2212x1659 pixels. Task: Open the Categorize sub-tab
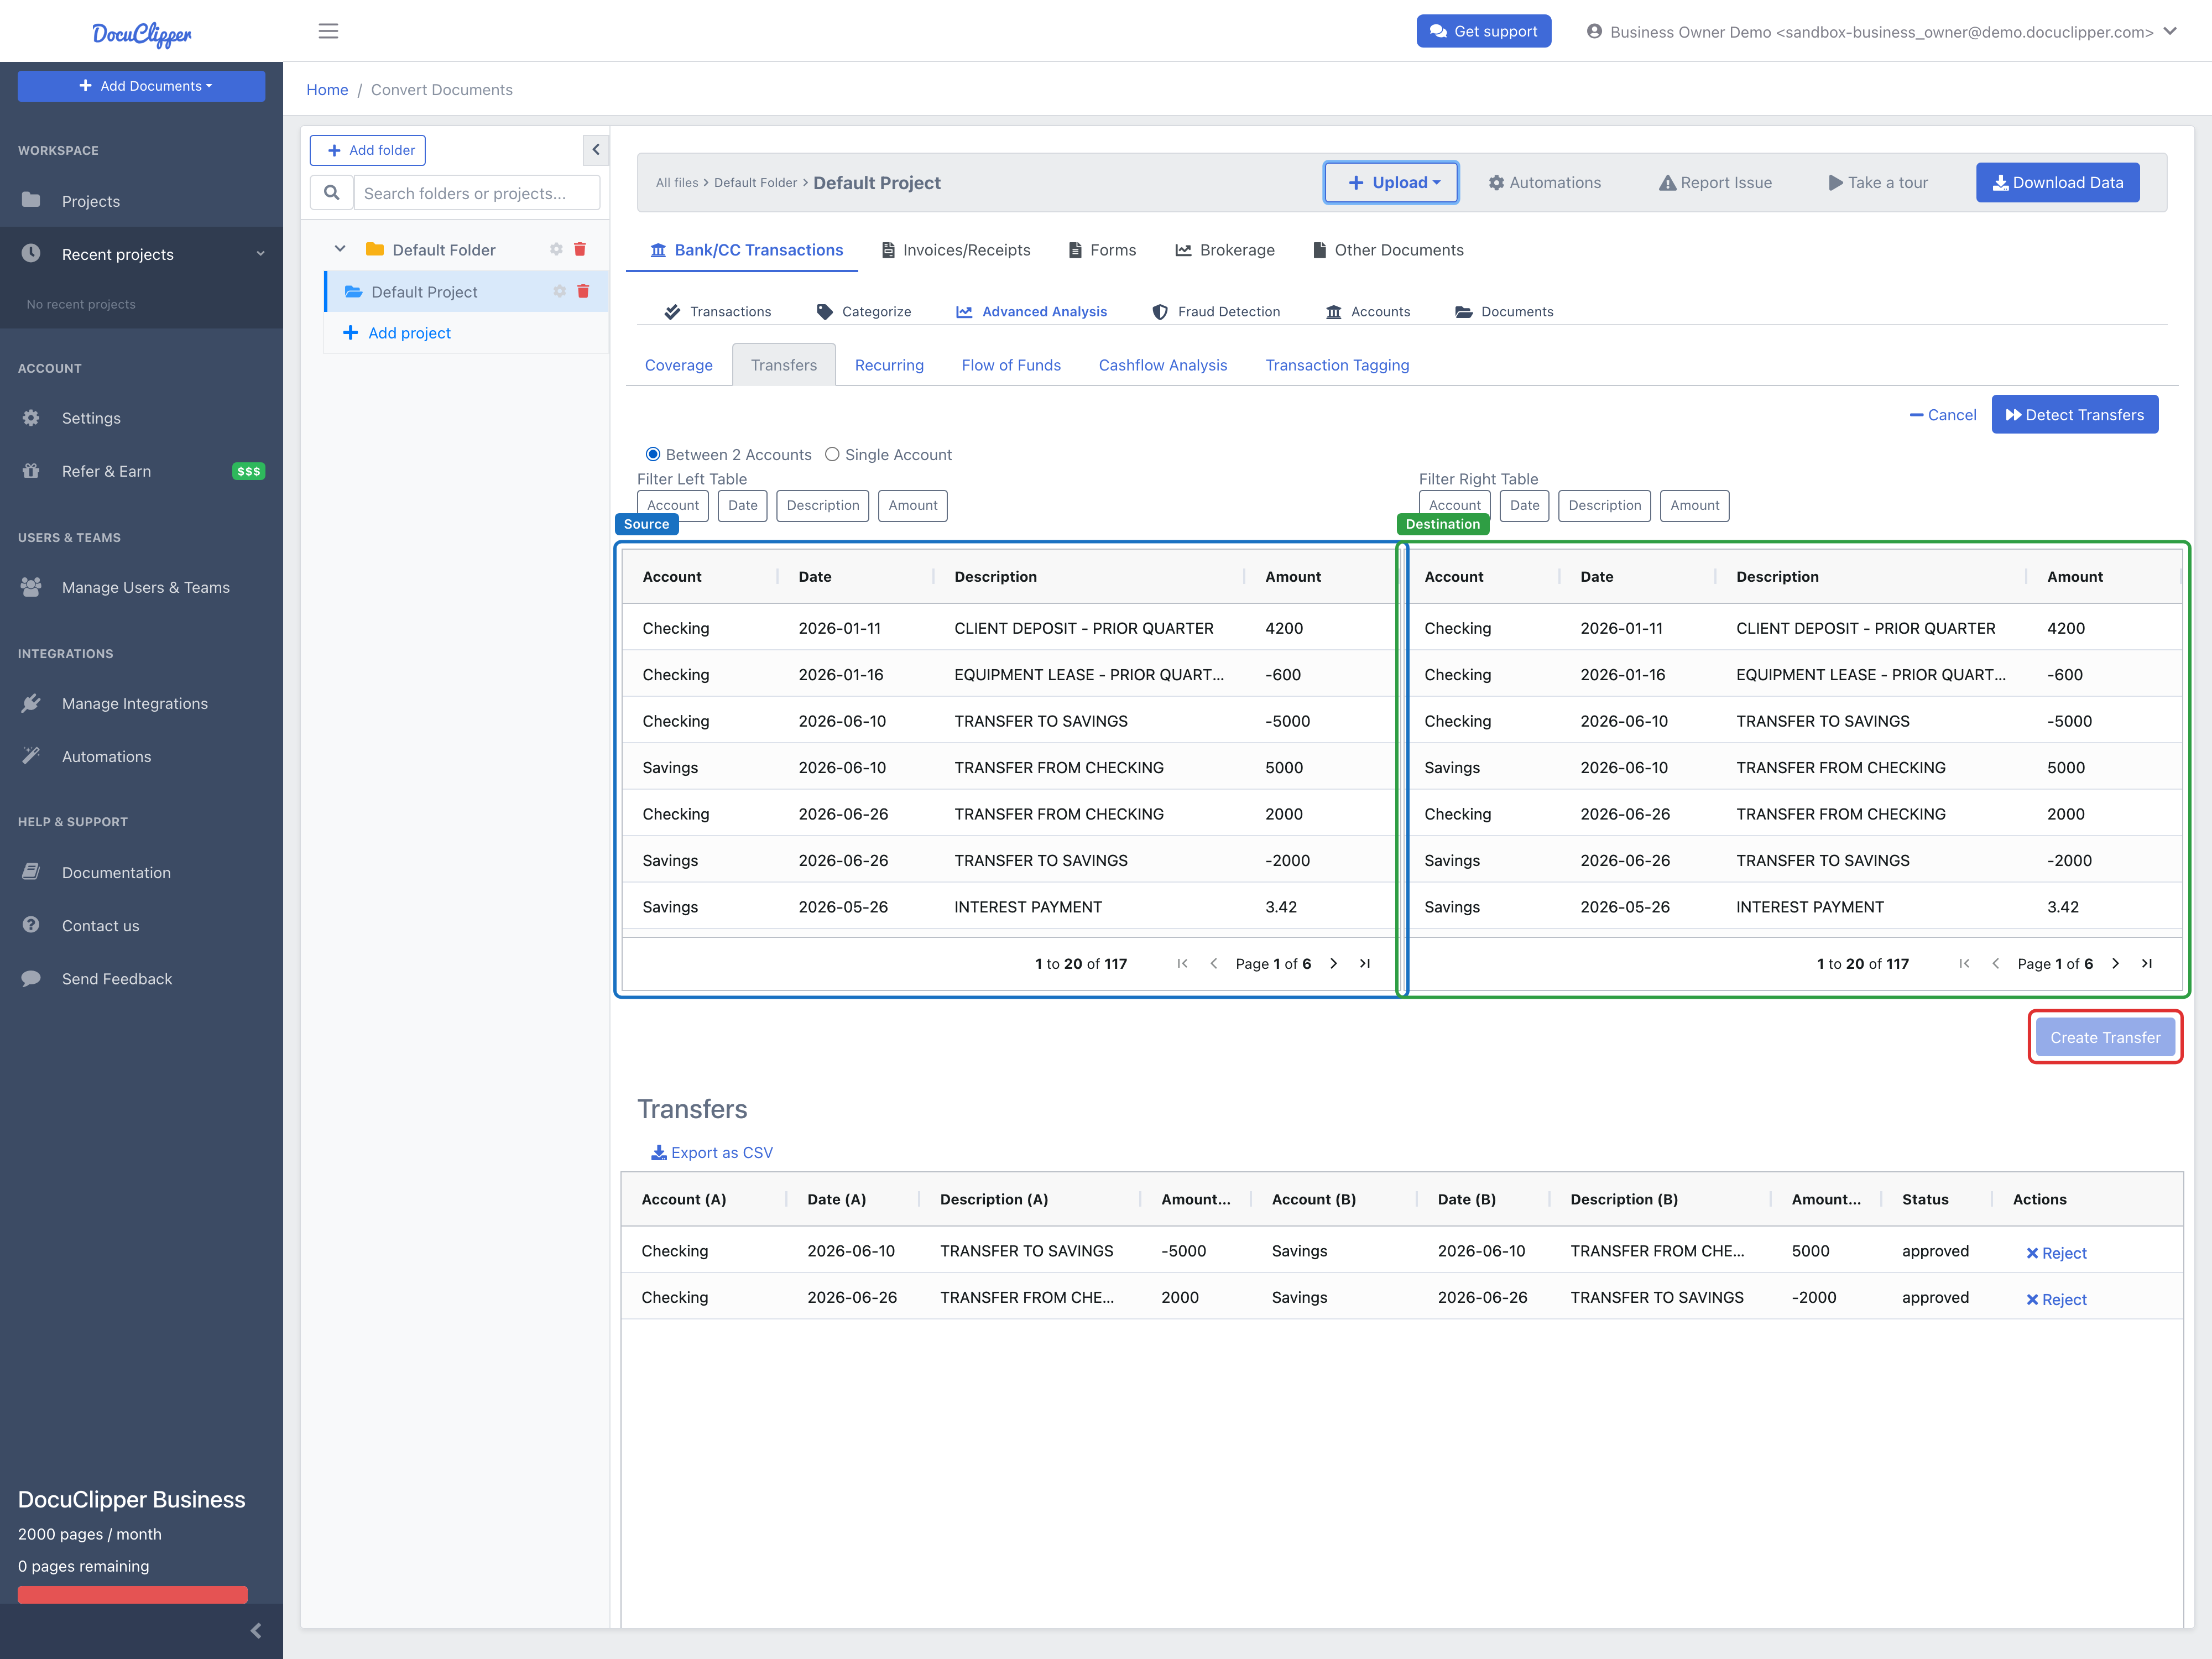coord(864,311)
